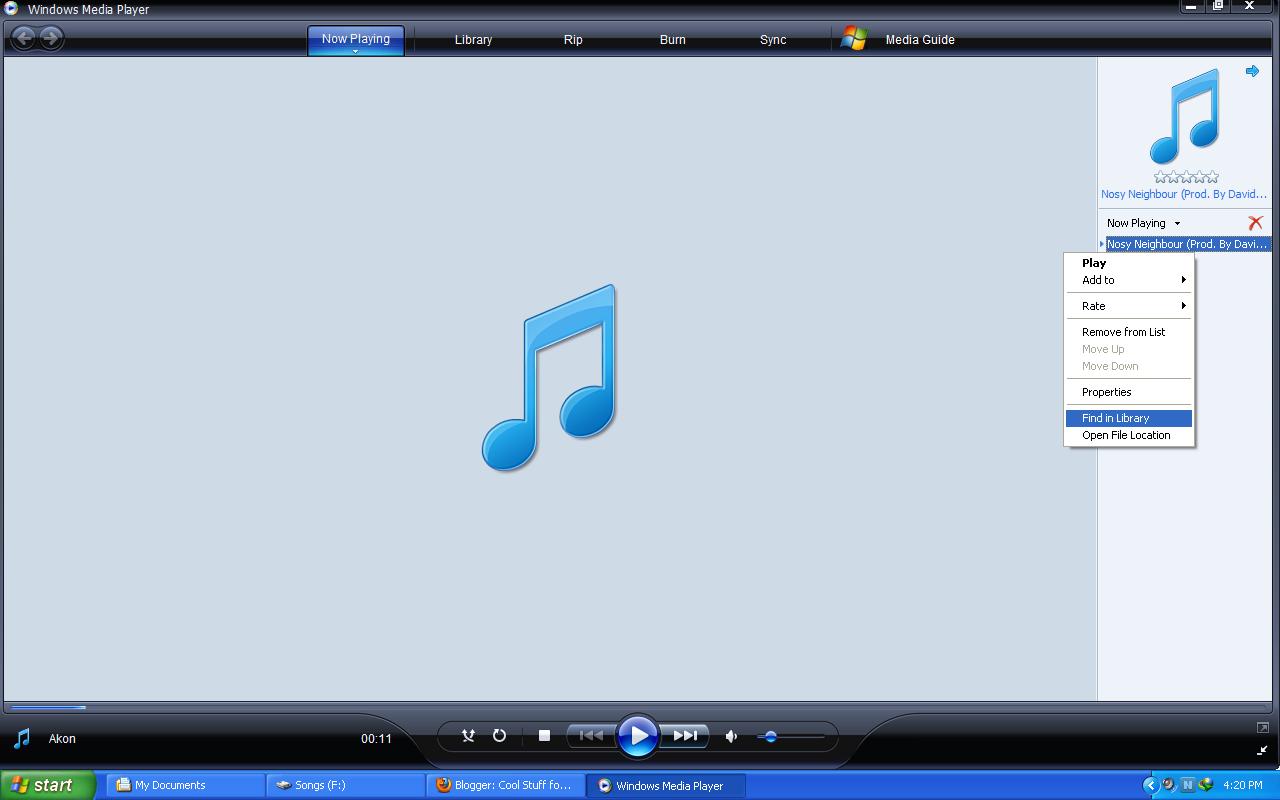This screenshot has height=800, width=1280.
Task: Open the Start menu
Action: pyautogui.click(x=48, y=785)
